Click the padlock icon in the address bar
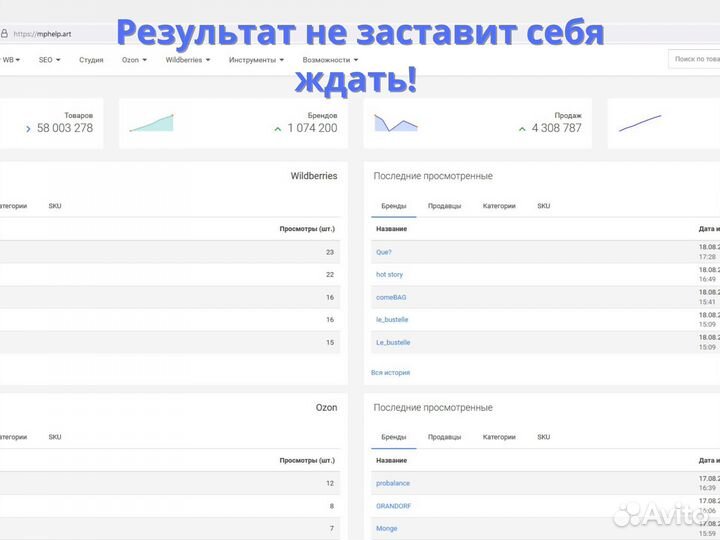Viewport: 720px width, 540px height. (x=4, y=34)
